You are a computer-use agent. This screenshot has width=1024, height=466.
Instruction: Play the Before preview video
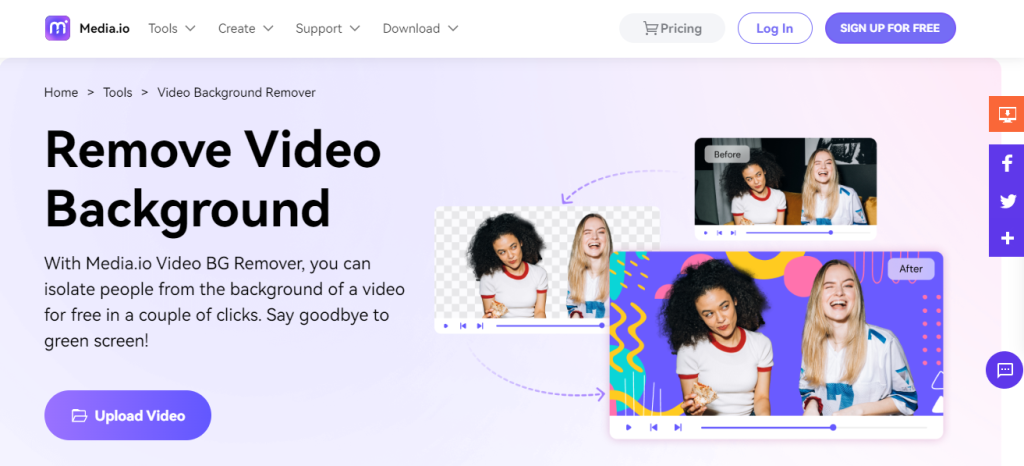pyautogui.click(x=706, y=232)
